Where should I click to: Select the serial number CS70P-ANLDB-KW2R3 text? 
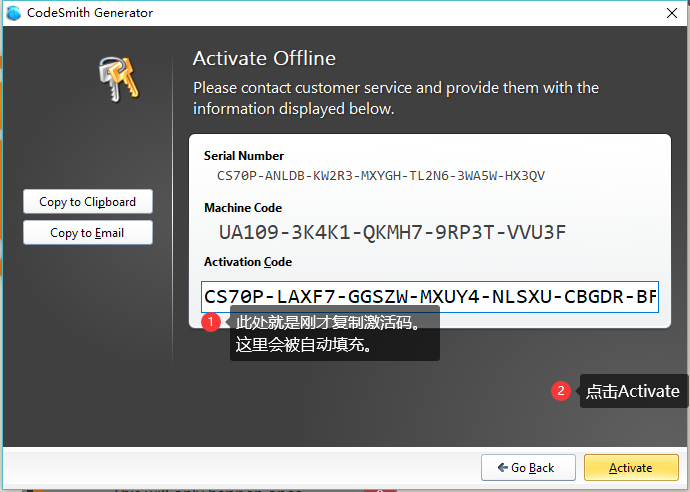[381, 176]
